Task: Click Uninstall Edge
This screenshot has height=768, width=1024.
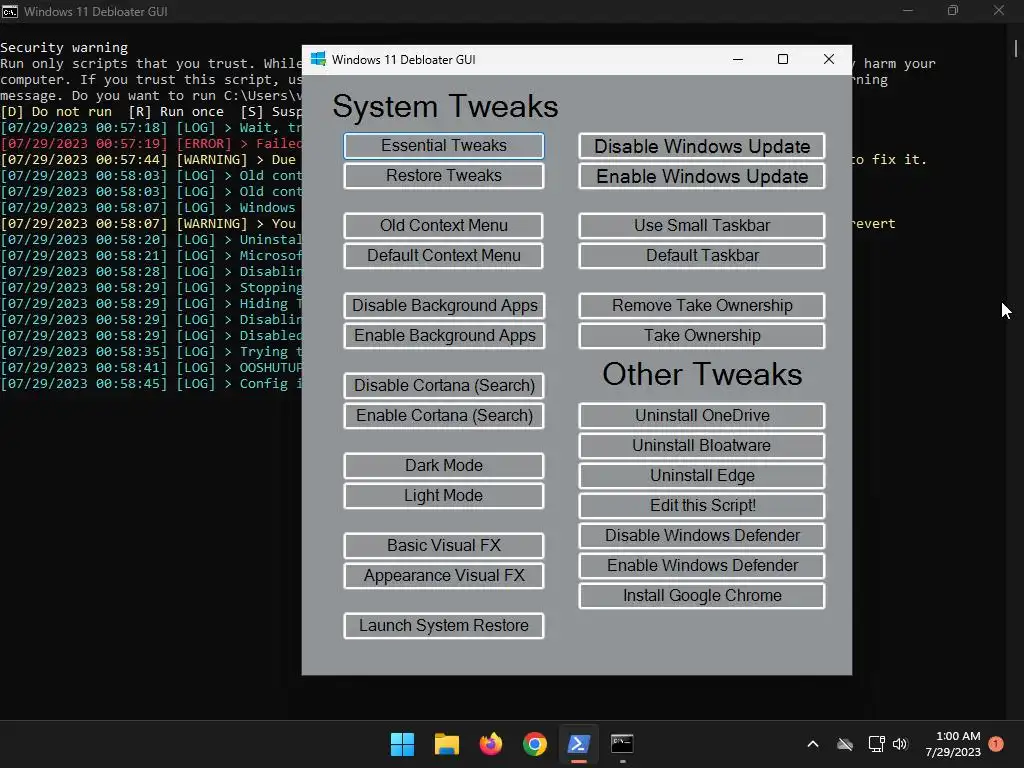Action: coord(702,475)
